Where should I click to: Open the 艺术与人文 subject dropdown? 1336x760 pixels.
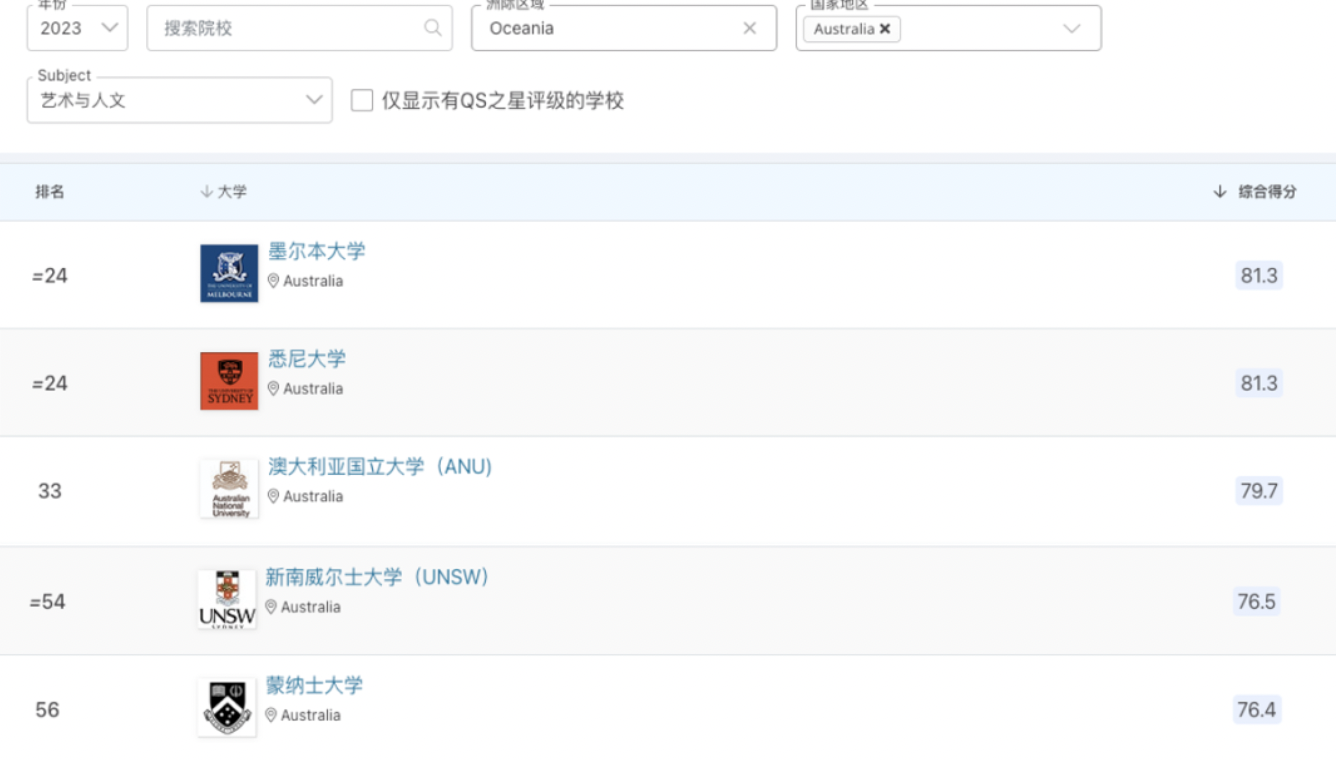tap(179, 100)
